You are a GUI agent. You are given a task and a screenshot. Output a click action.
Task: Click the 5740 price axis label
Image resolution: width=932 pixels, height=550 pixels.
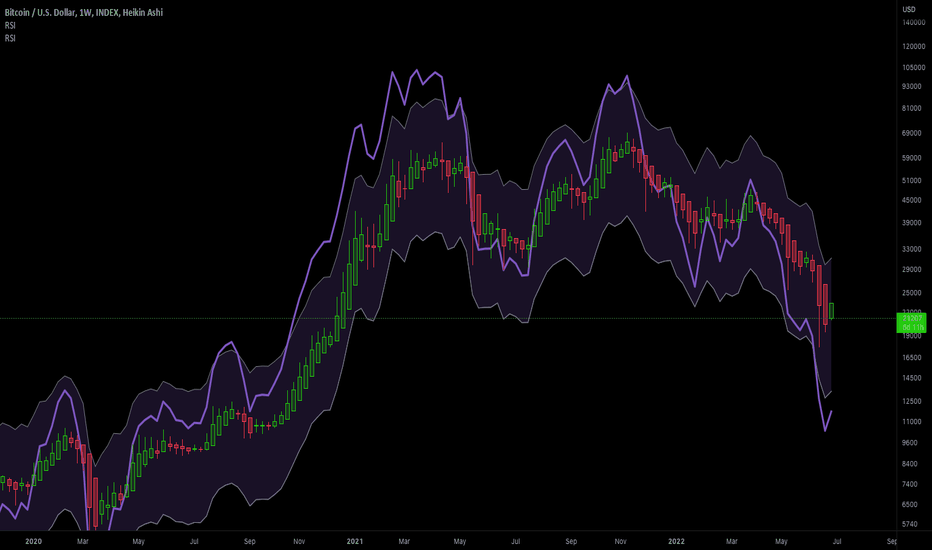click(x=910, y=524)
